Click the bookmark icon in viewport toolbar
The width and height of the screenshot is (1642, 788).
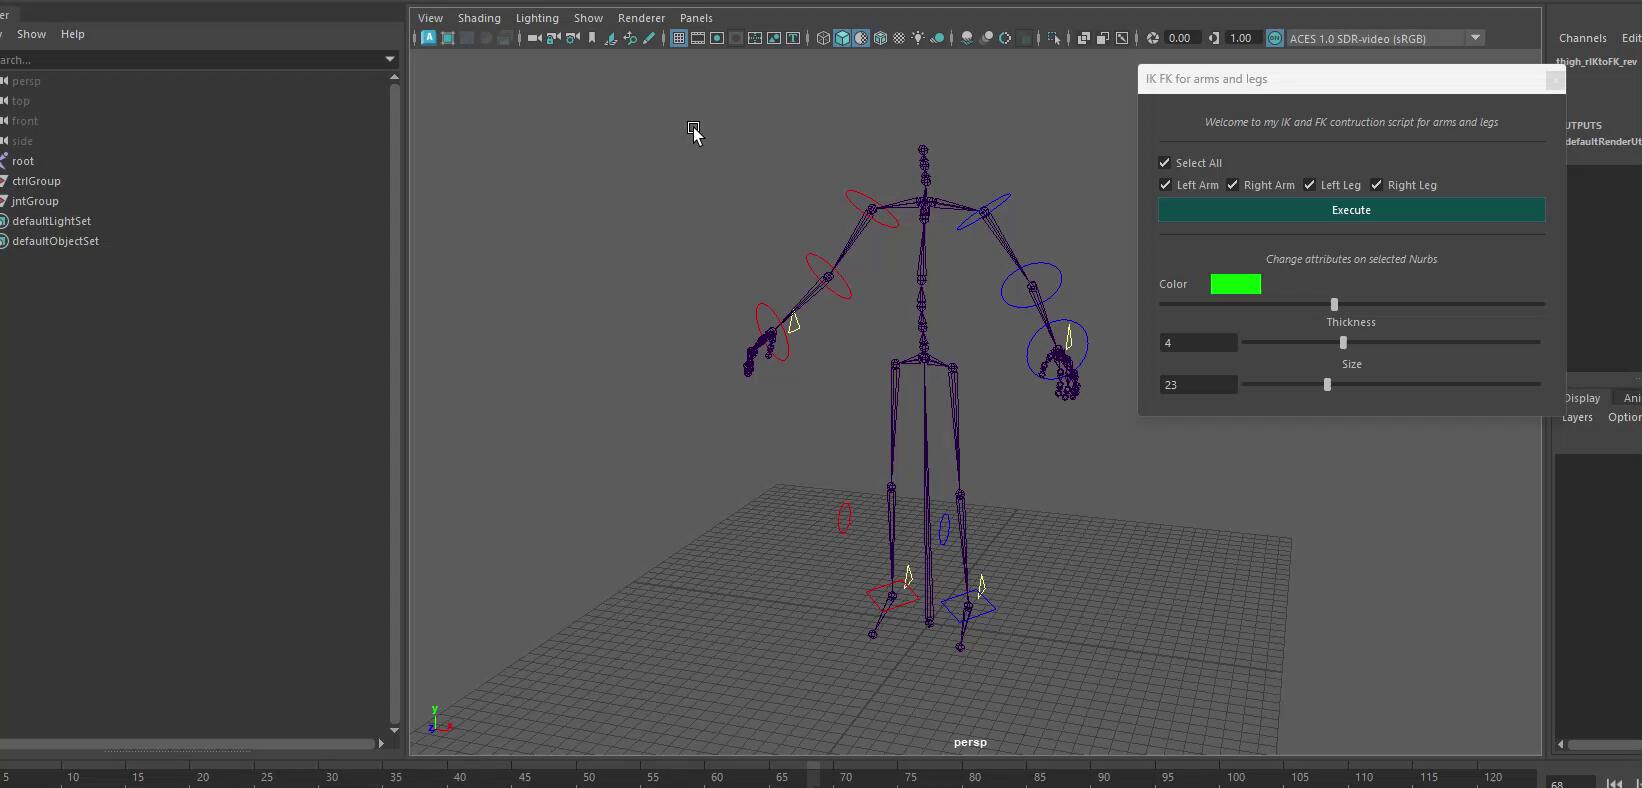pyautogui.click(x=592, y=38)
